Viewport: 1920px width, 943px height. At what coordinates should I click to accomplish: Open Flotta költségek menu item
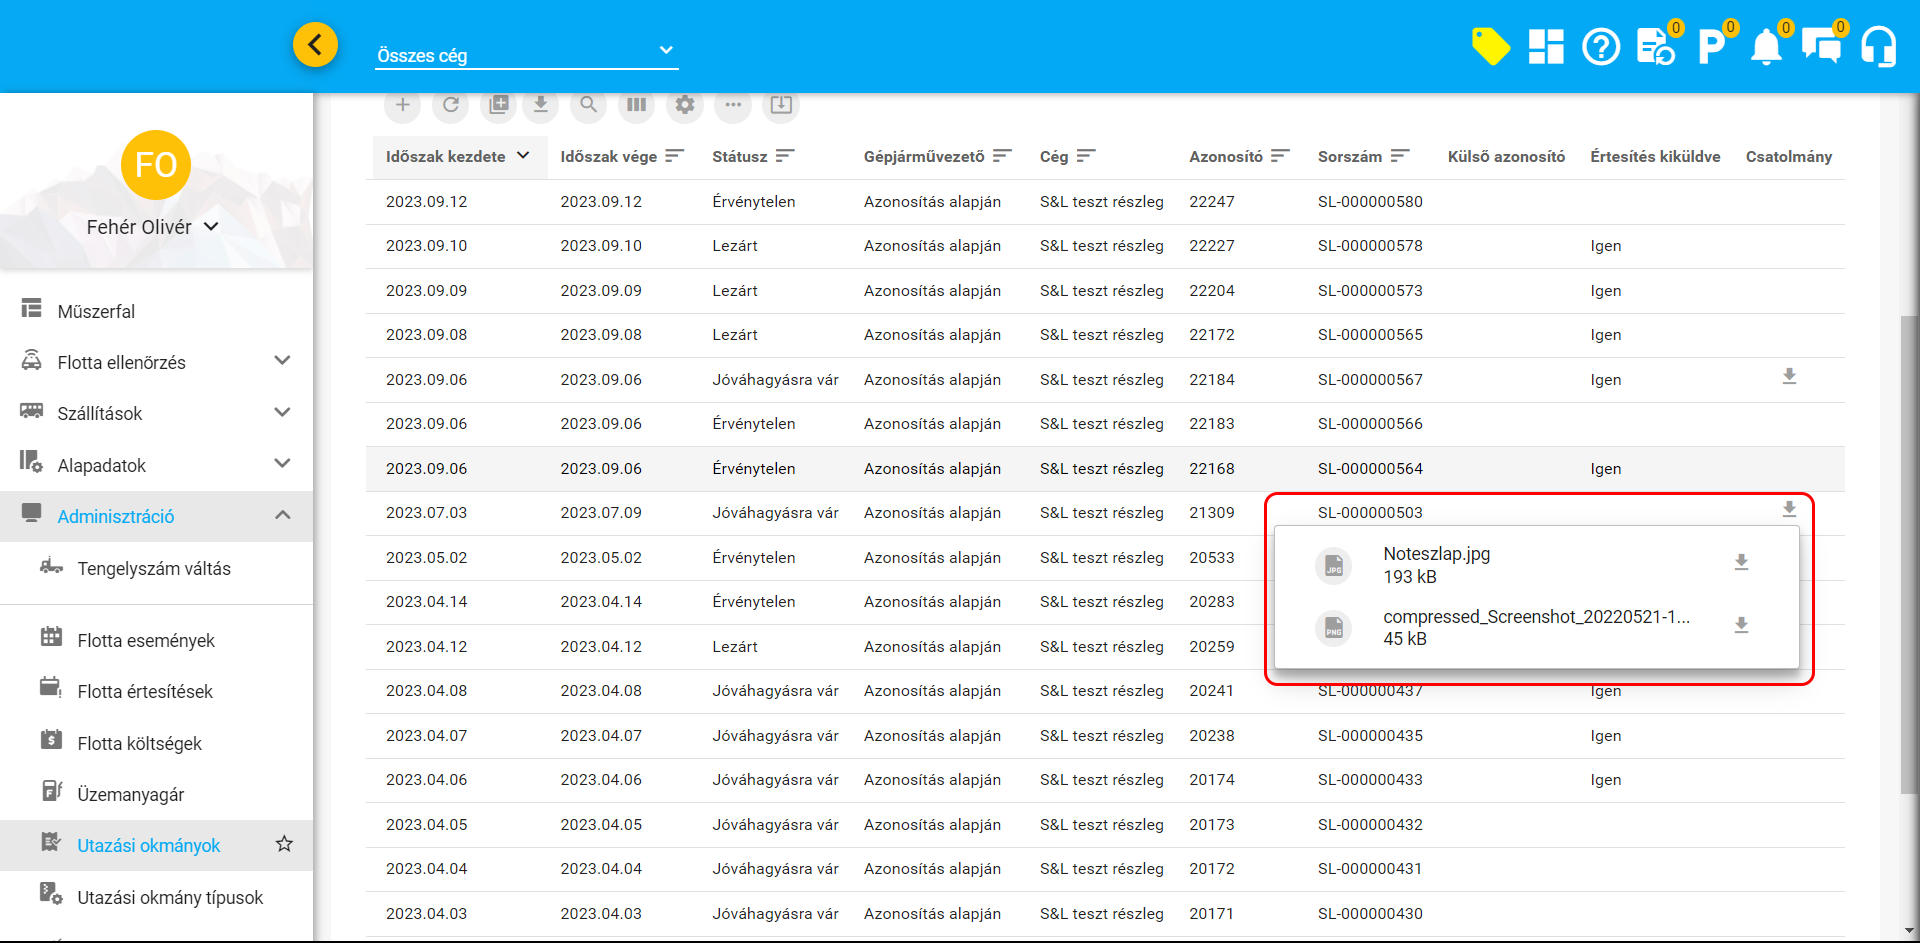coord(139,743)
